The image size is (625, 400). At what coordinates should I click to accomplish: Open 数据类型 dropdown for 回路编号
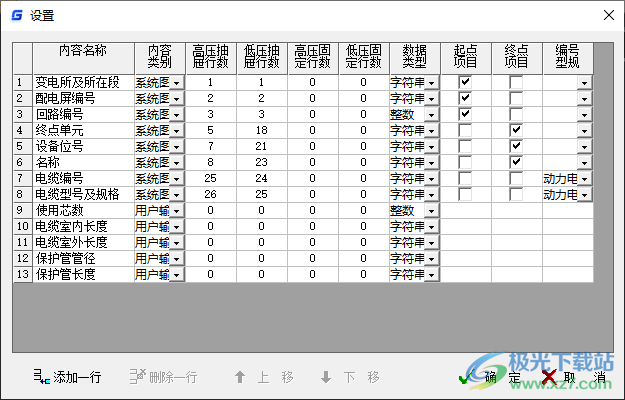(432, 115)
